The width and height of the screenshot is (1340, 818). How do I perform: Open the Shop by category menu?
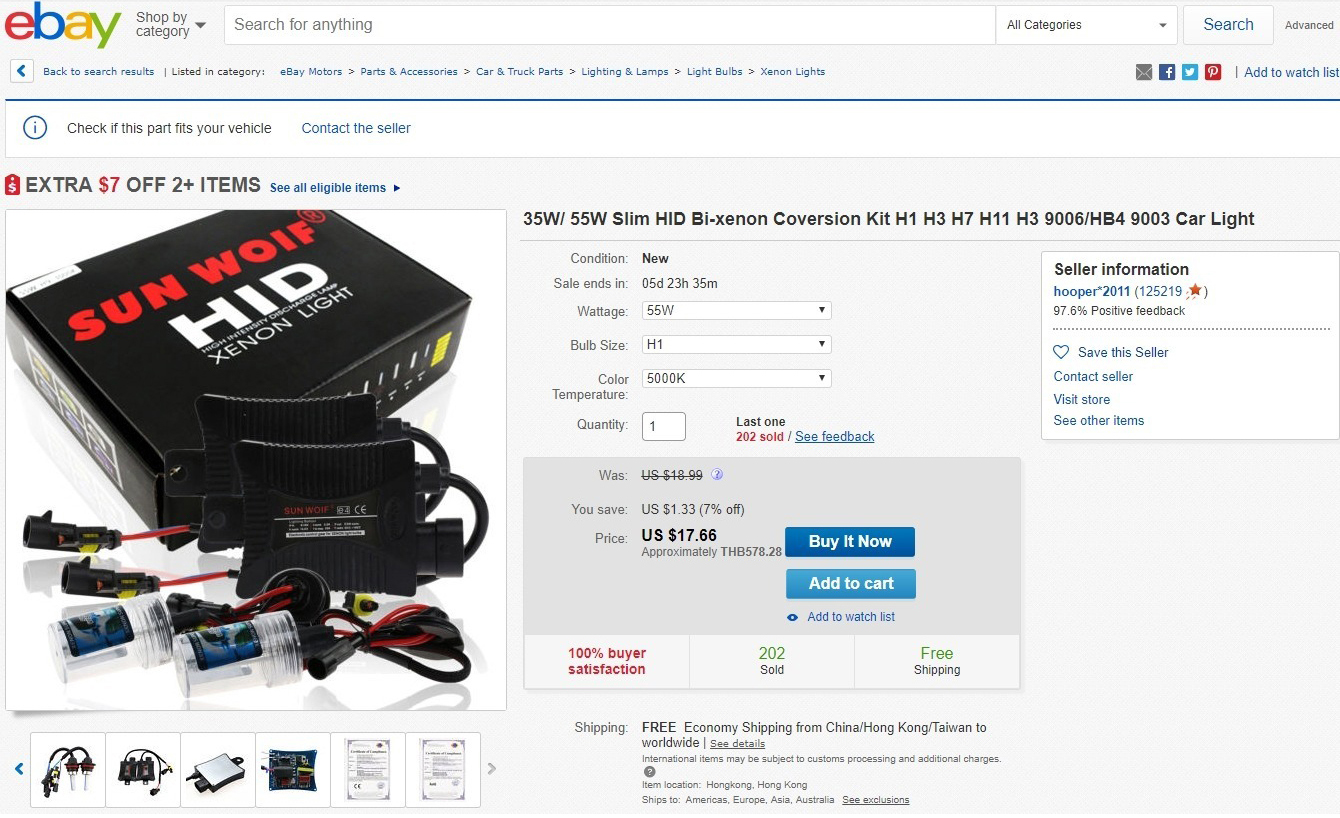pos(170,24)
